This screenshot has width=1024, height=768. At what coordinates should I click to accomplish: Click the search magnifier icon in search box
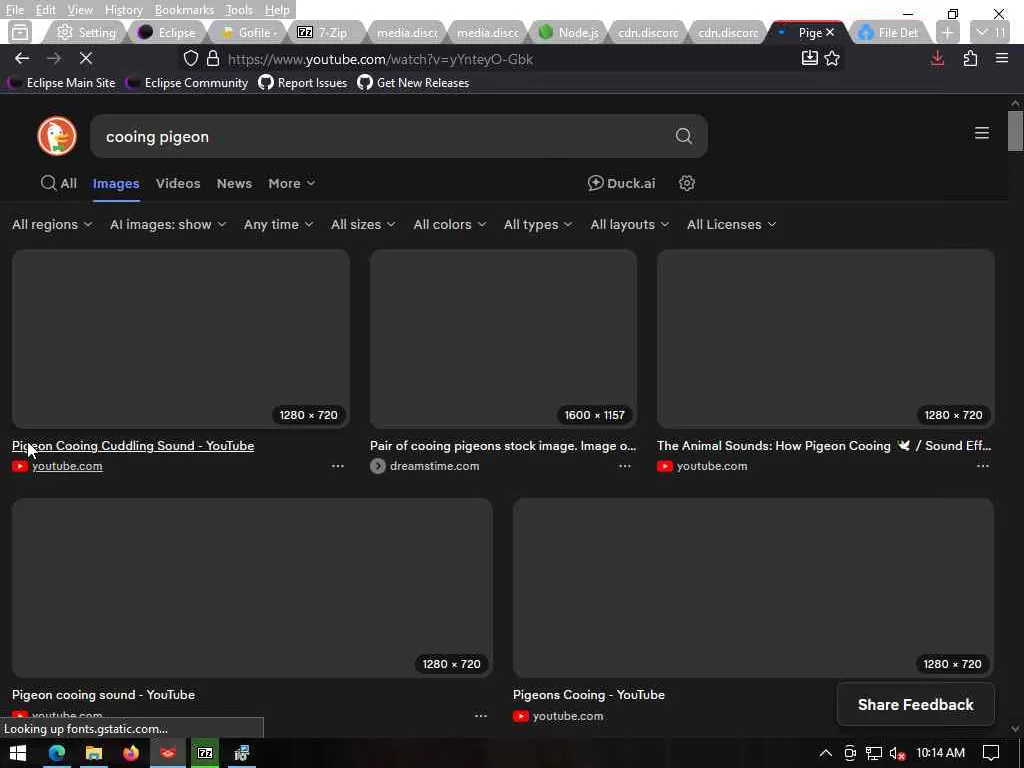pyautogui.click(x=683, y=136)
